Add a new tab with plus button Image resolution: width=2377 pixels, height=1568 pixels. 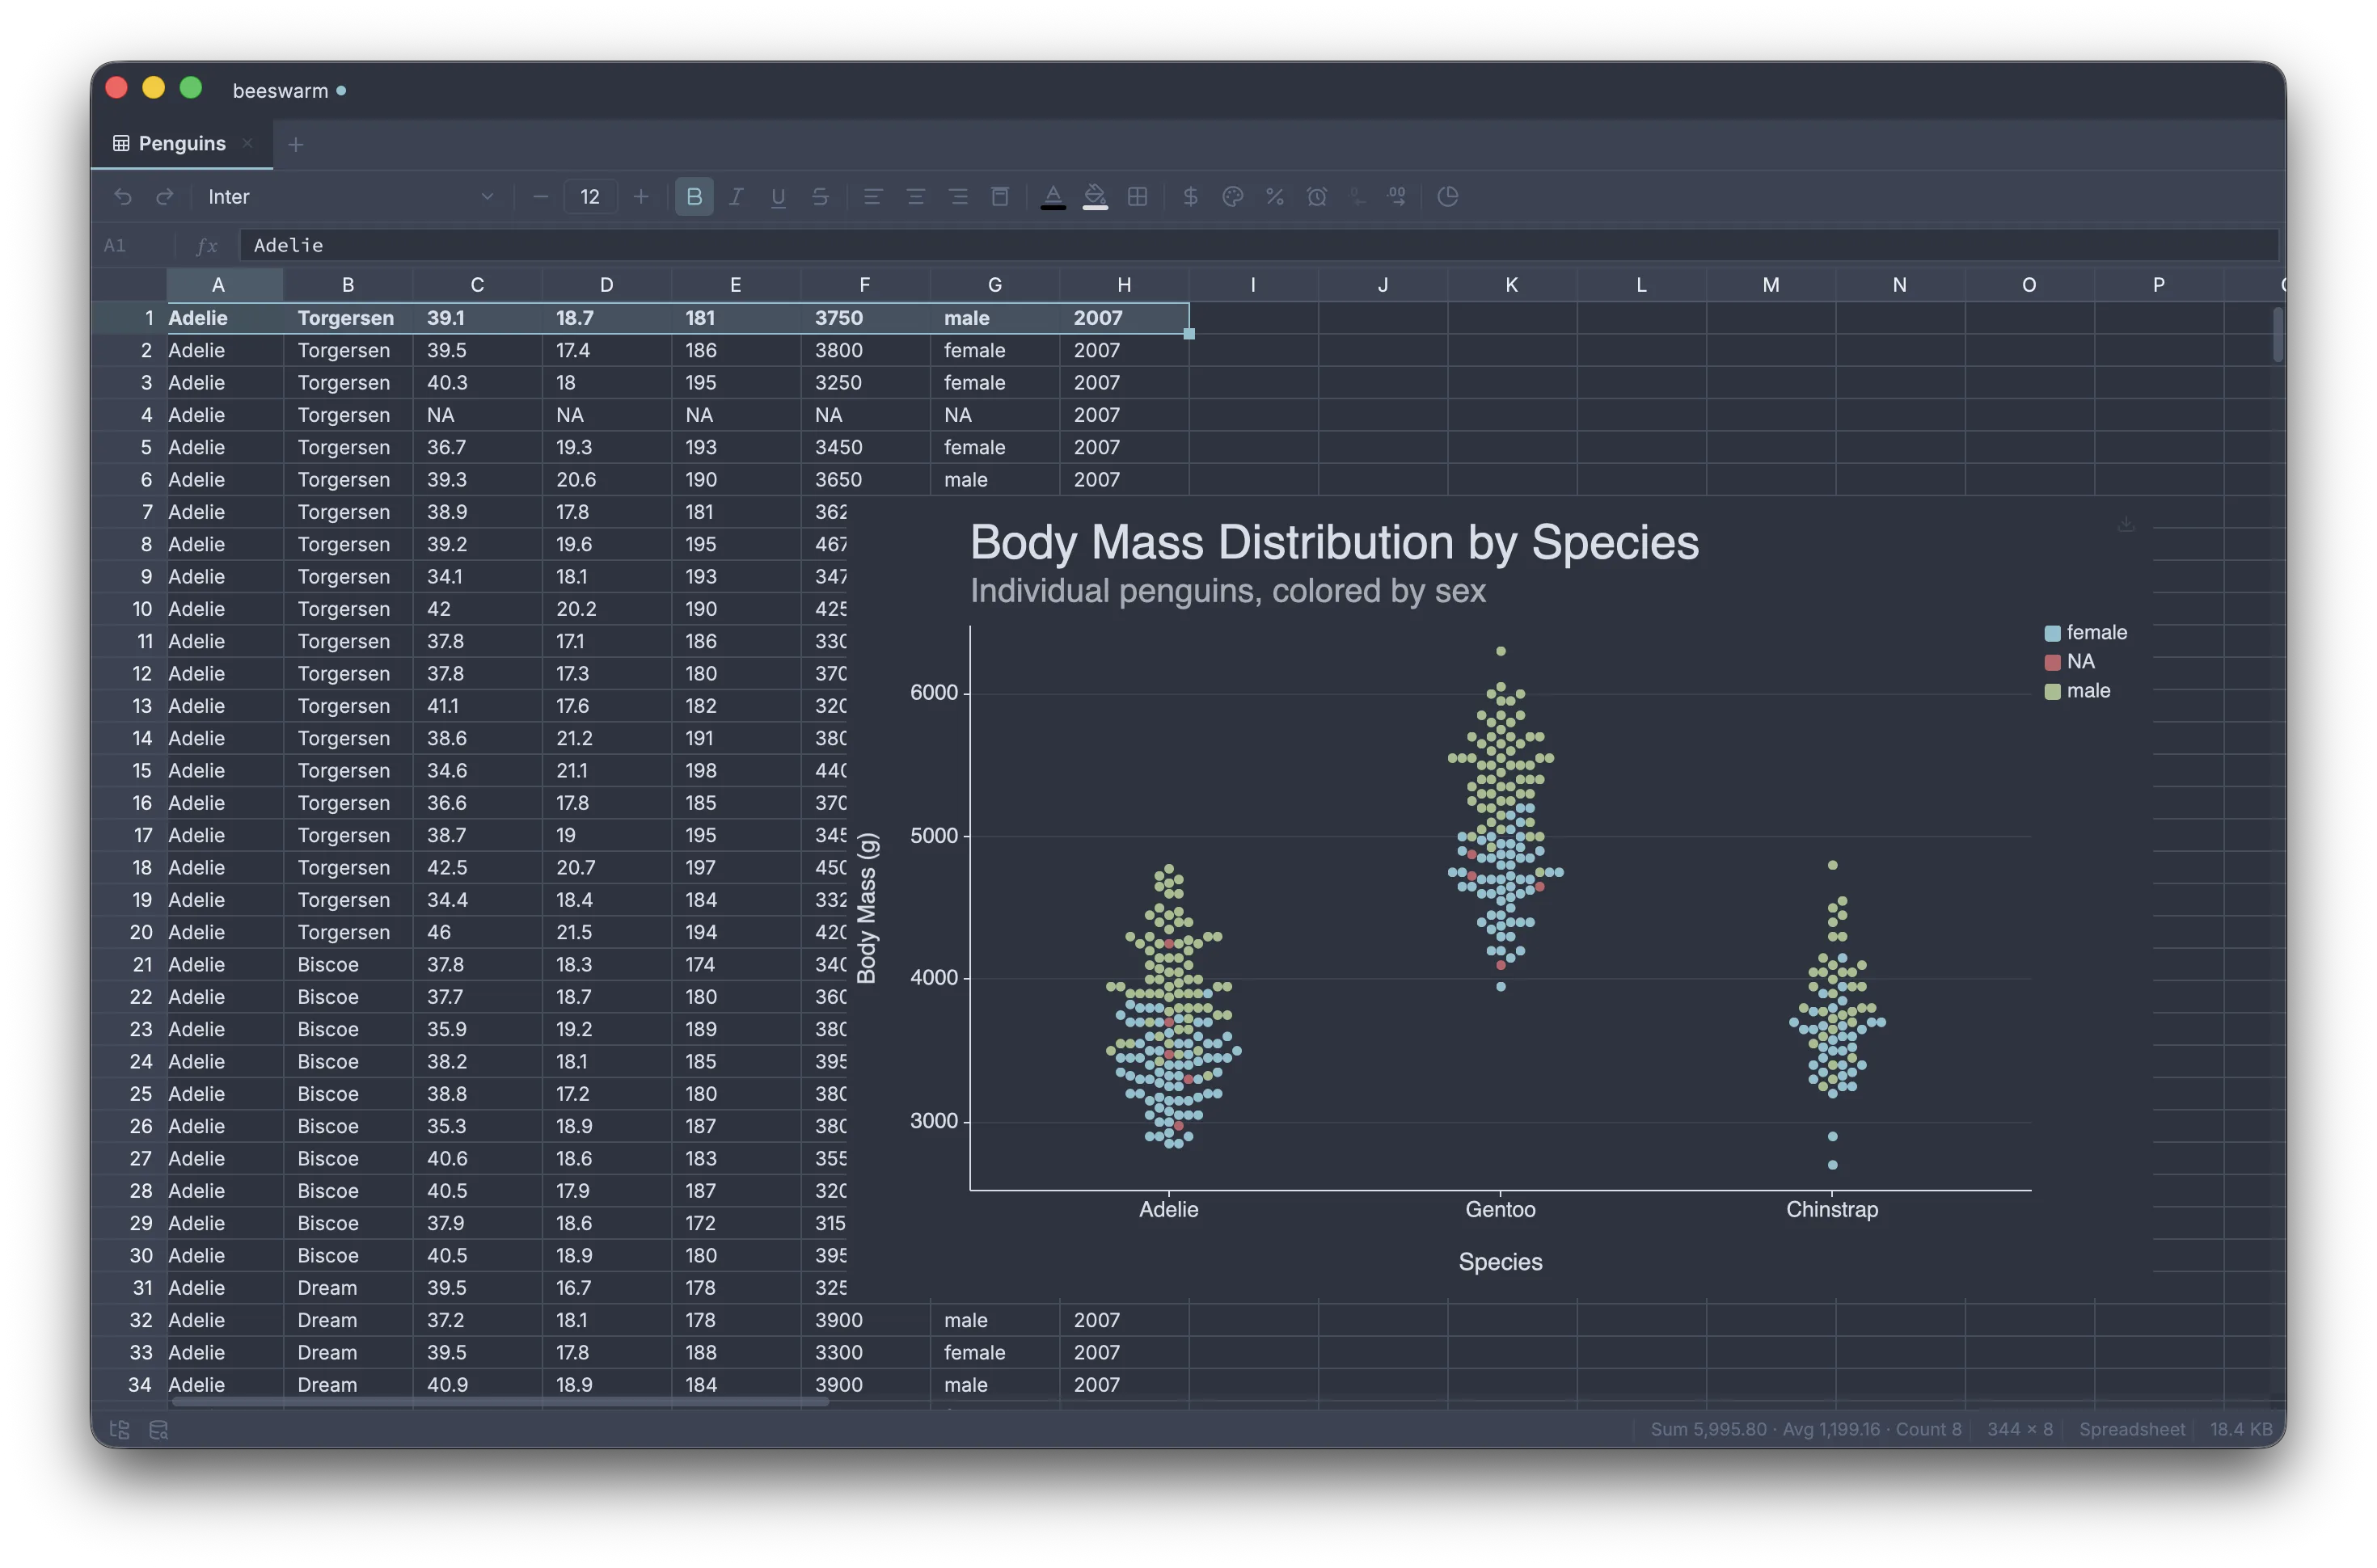296,145
